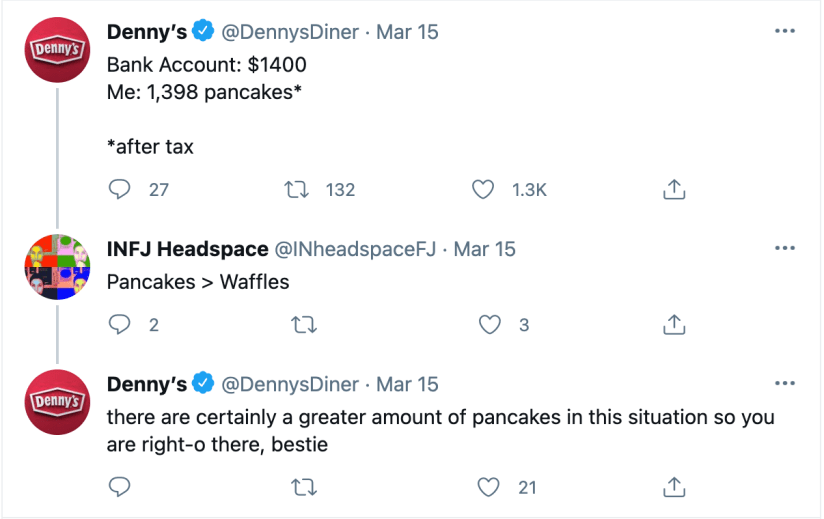This screenshot has width=824, height=519.
Task: Share Denny's right-o bestie tweet
Action: (673, 487)
